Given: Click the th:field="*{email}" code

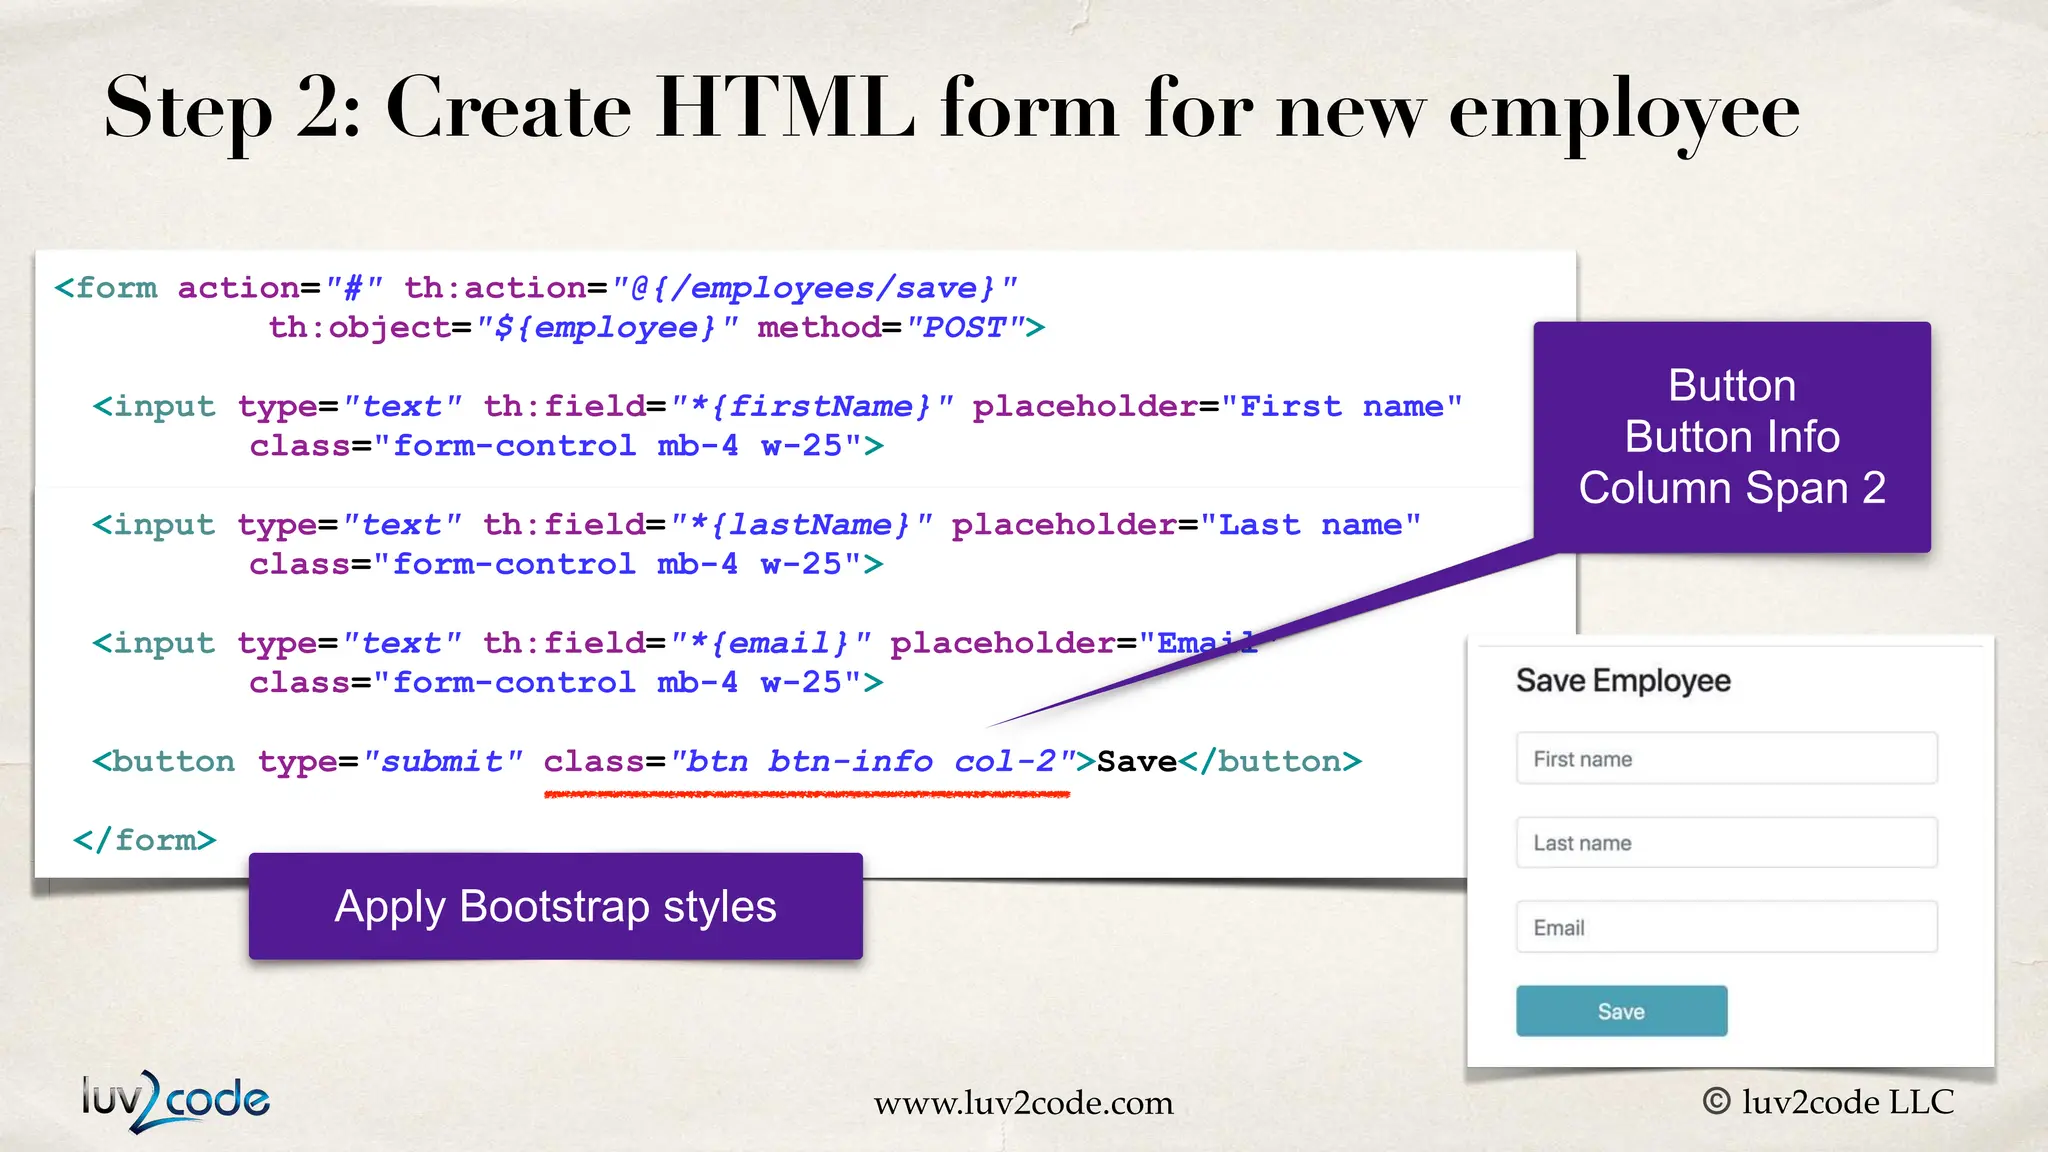Looking at the screenshot, I should click(677, 642).
